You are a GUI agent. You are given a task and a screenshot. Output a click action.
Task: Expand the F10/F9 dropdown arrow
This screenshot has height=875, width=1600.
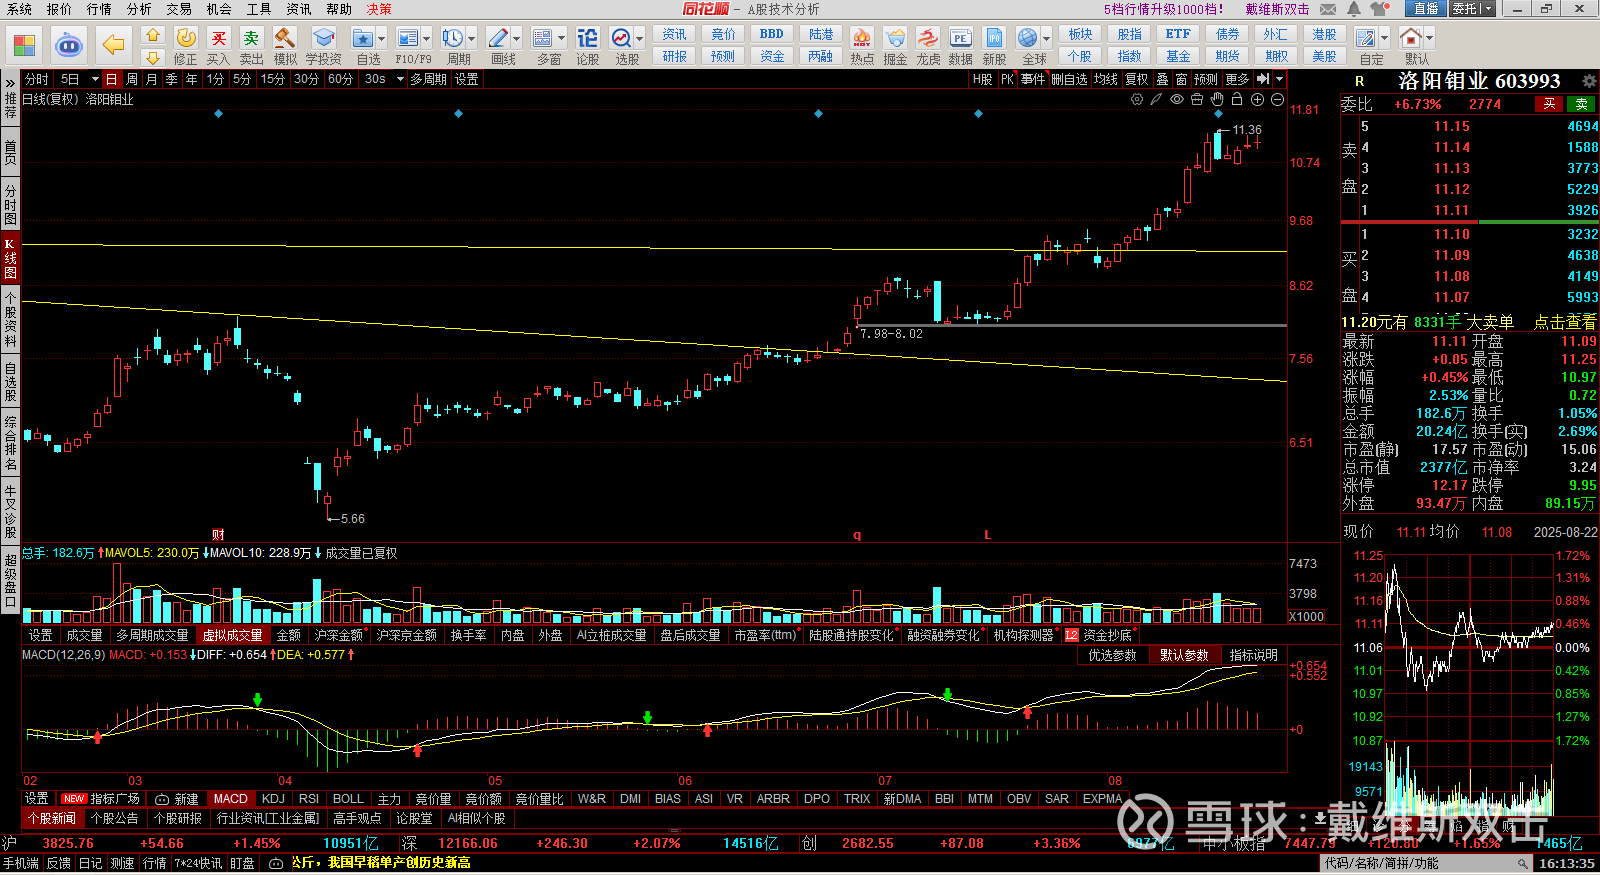point(426,39)
